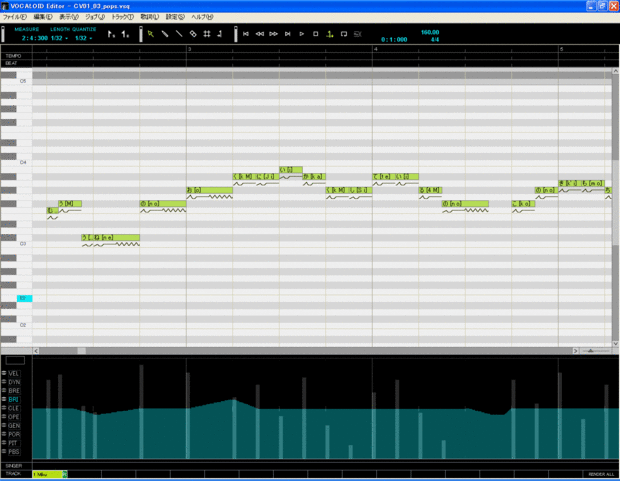This screenshot has height=481, width=620.
Task: Click the fast-forward button
Action: (x=274, y=34)
